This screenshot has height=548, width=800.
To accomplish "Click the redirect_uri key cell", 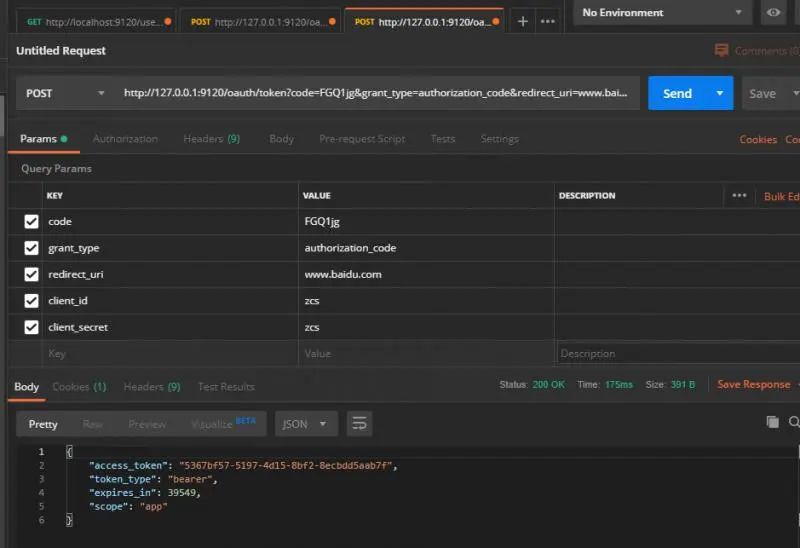I will (x=170, y=275).
